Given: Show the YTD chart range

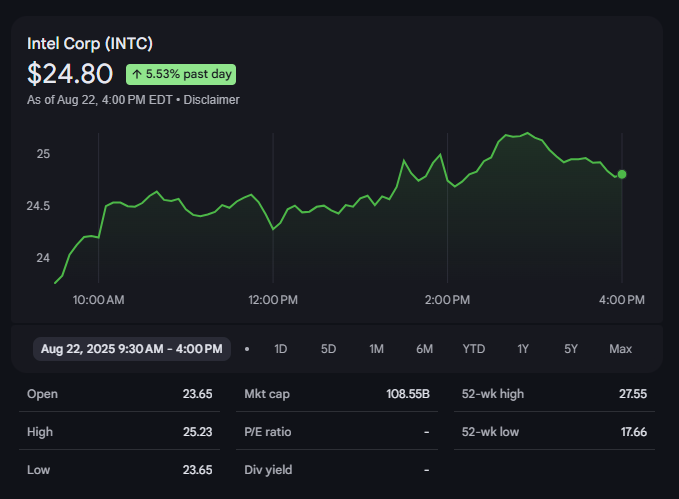Looking at the screenshot, I should [474, 349].
